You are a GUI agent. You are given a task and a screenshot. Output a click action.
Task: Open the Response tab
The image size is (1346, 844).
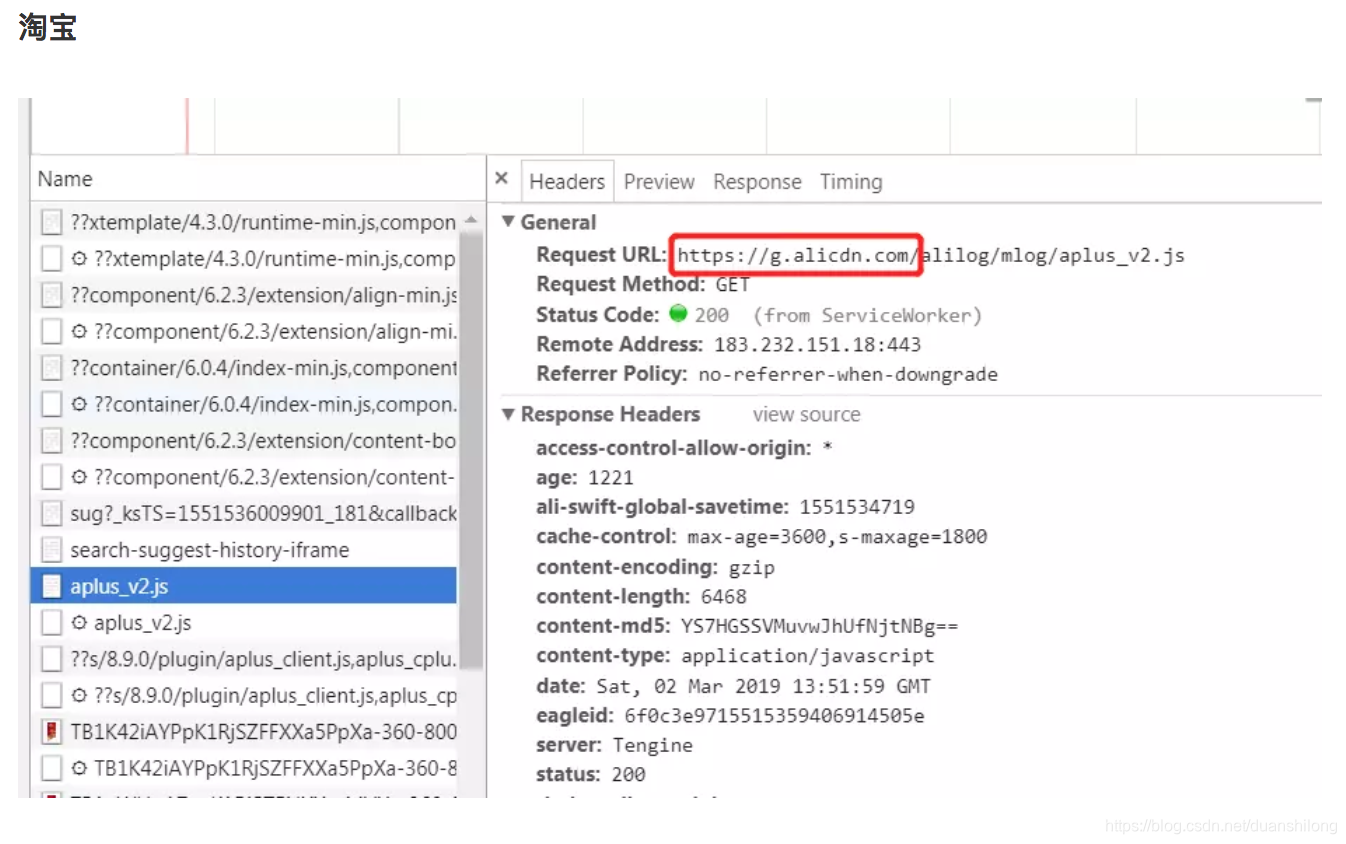[757, 182]
